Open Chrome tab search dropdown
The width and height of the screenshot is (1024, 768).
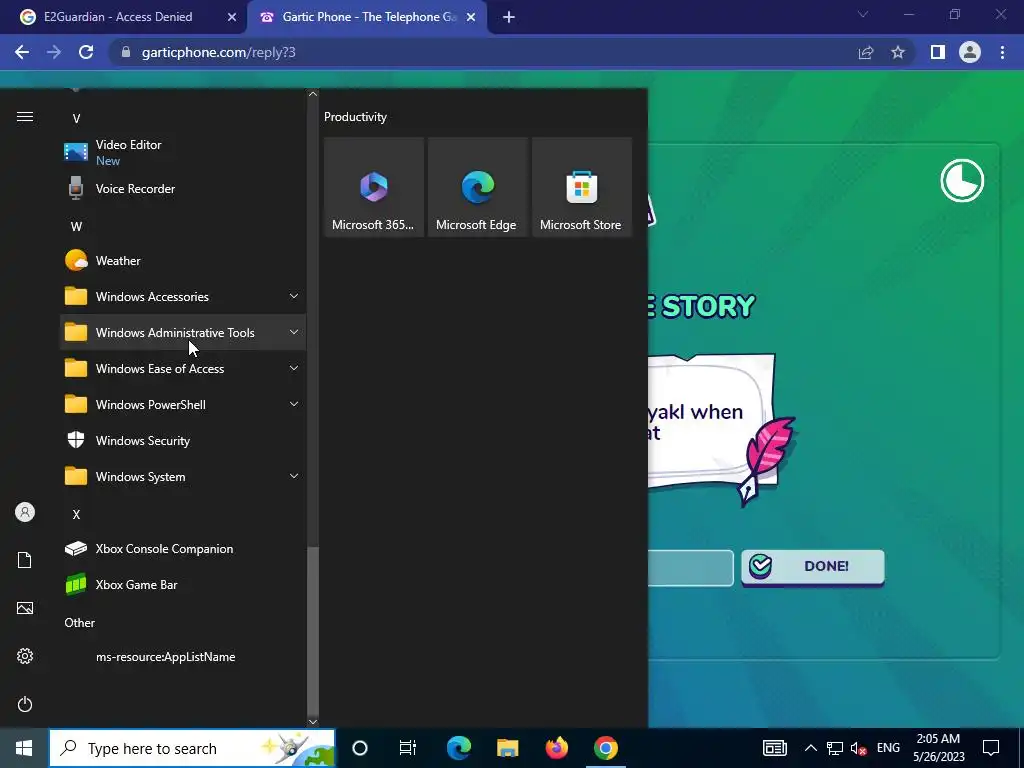(x=863, y=14)
